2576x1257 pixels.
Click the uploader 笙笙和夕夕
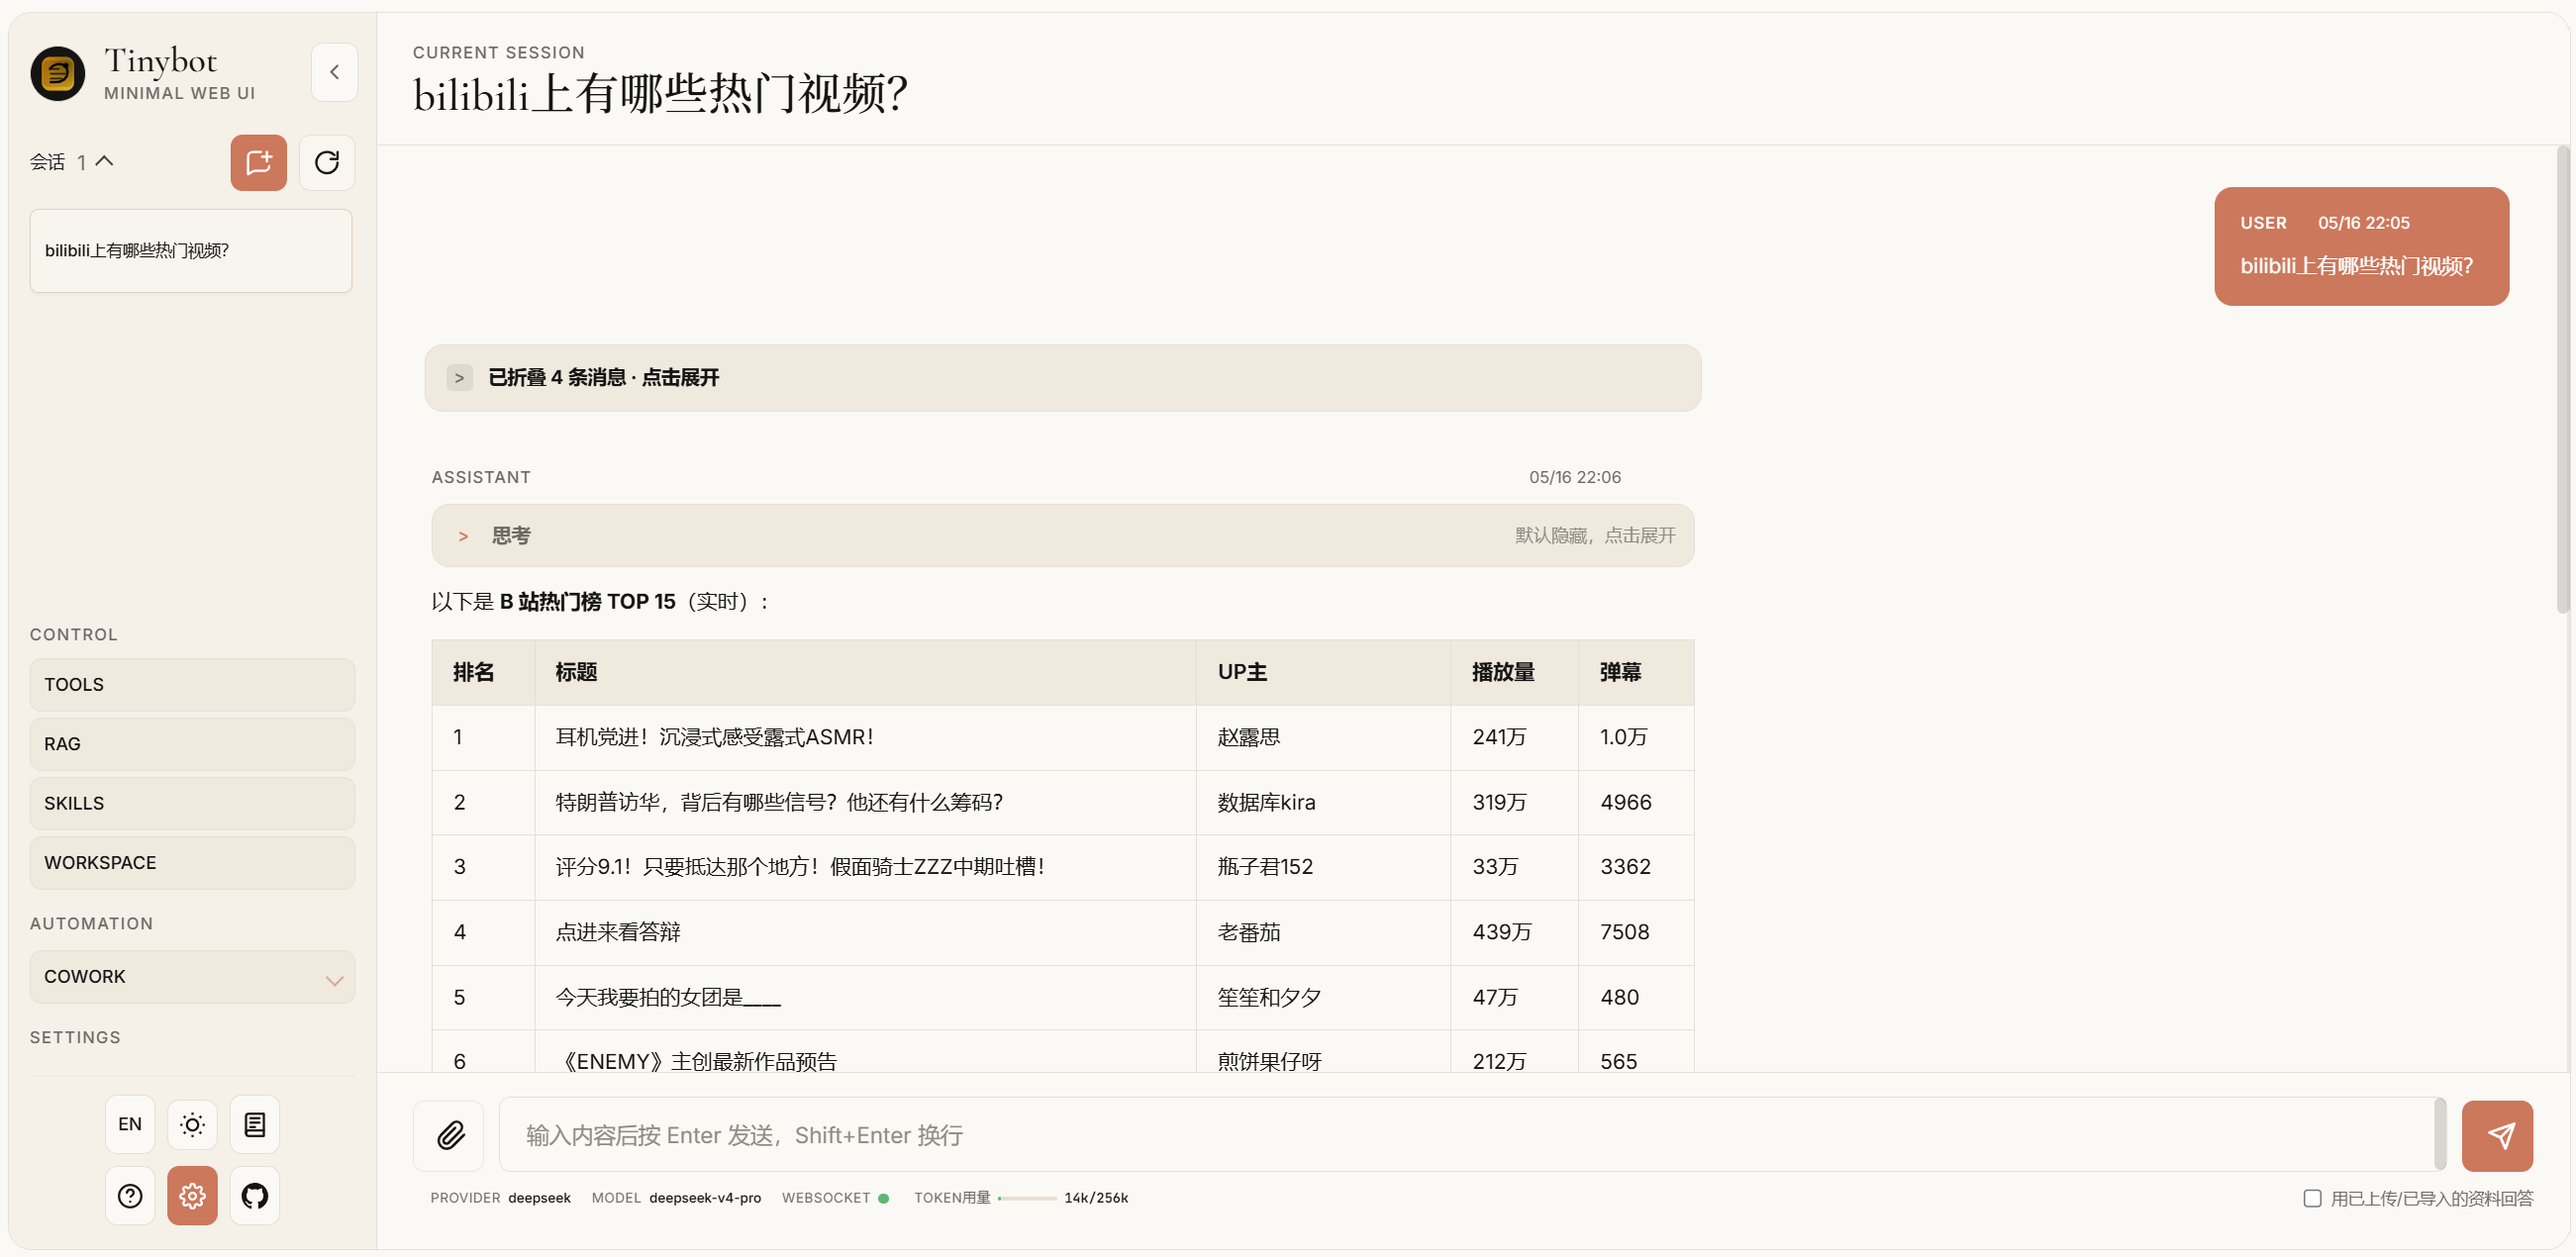pos(1269,997)
